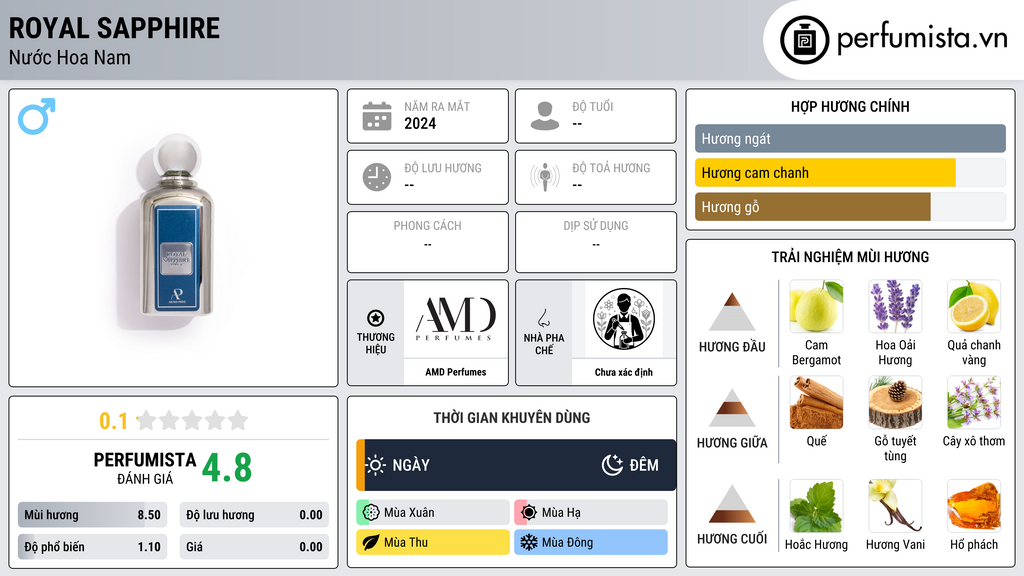Open the Hương Vani vanilla image
This screenshot has height=576, width=1024.
point(895,506)
